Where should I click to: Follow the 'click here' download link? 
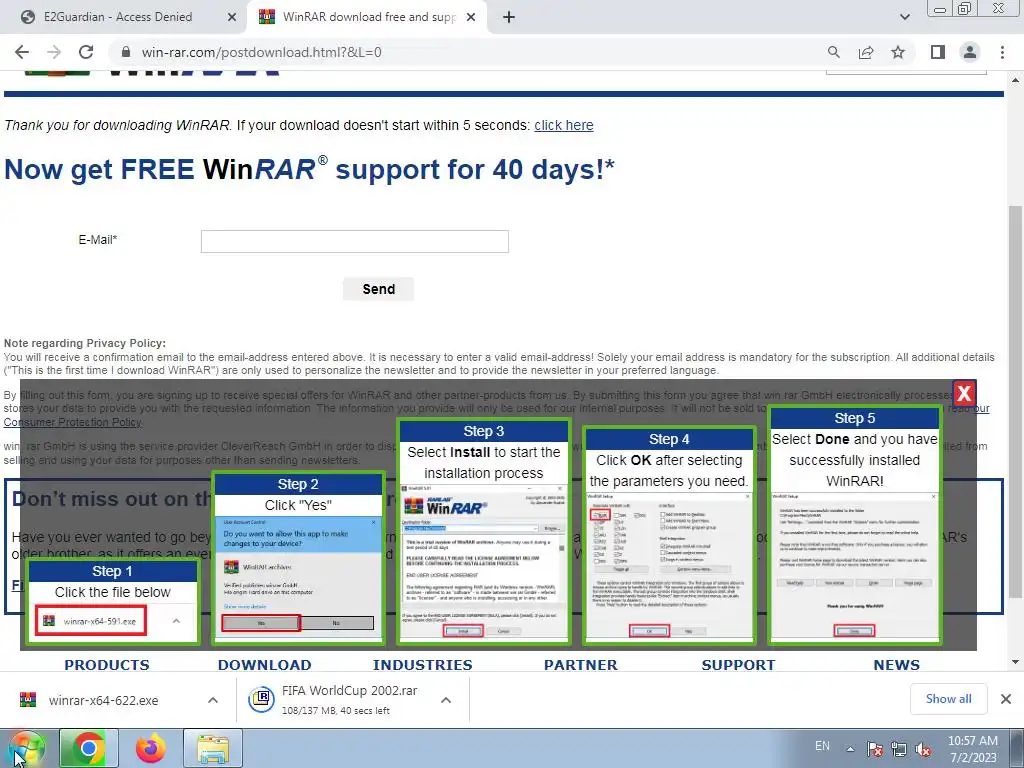point(564,125)
